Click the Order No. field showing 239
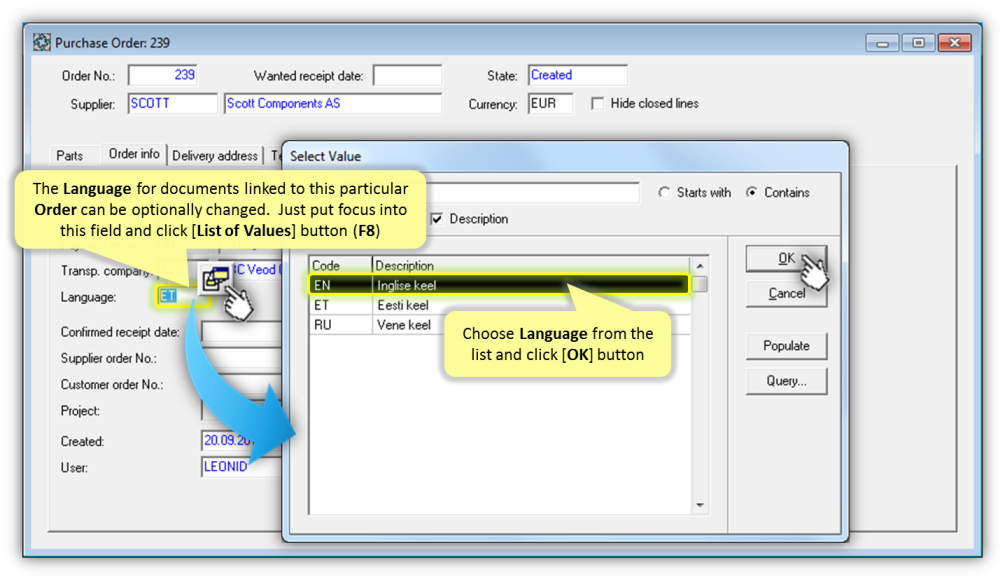 [x=163, y=75]
